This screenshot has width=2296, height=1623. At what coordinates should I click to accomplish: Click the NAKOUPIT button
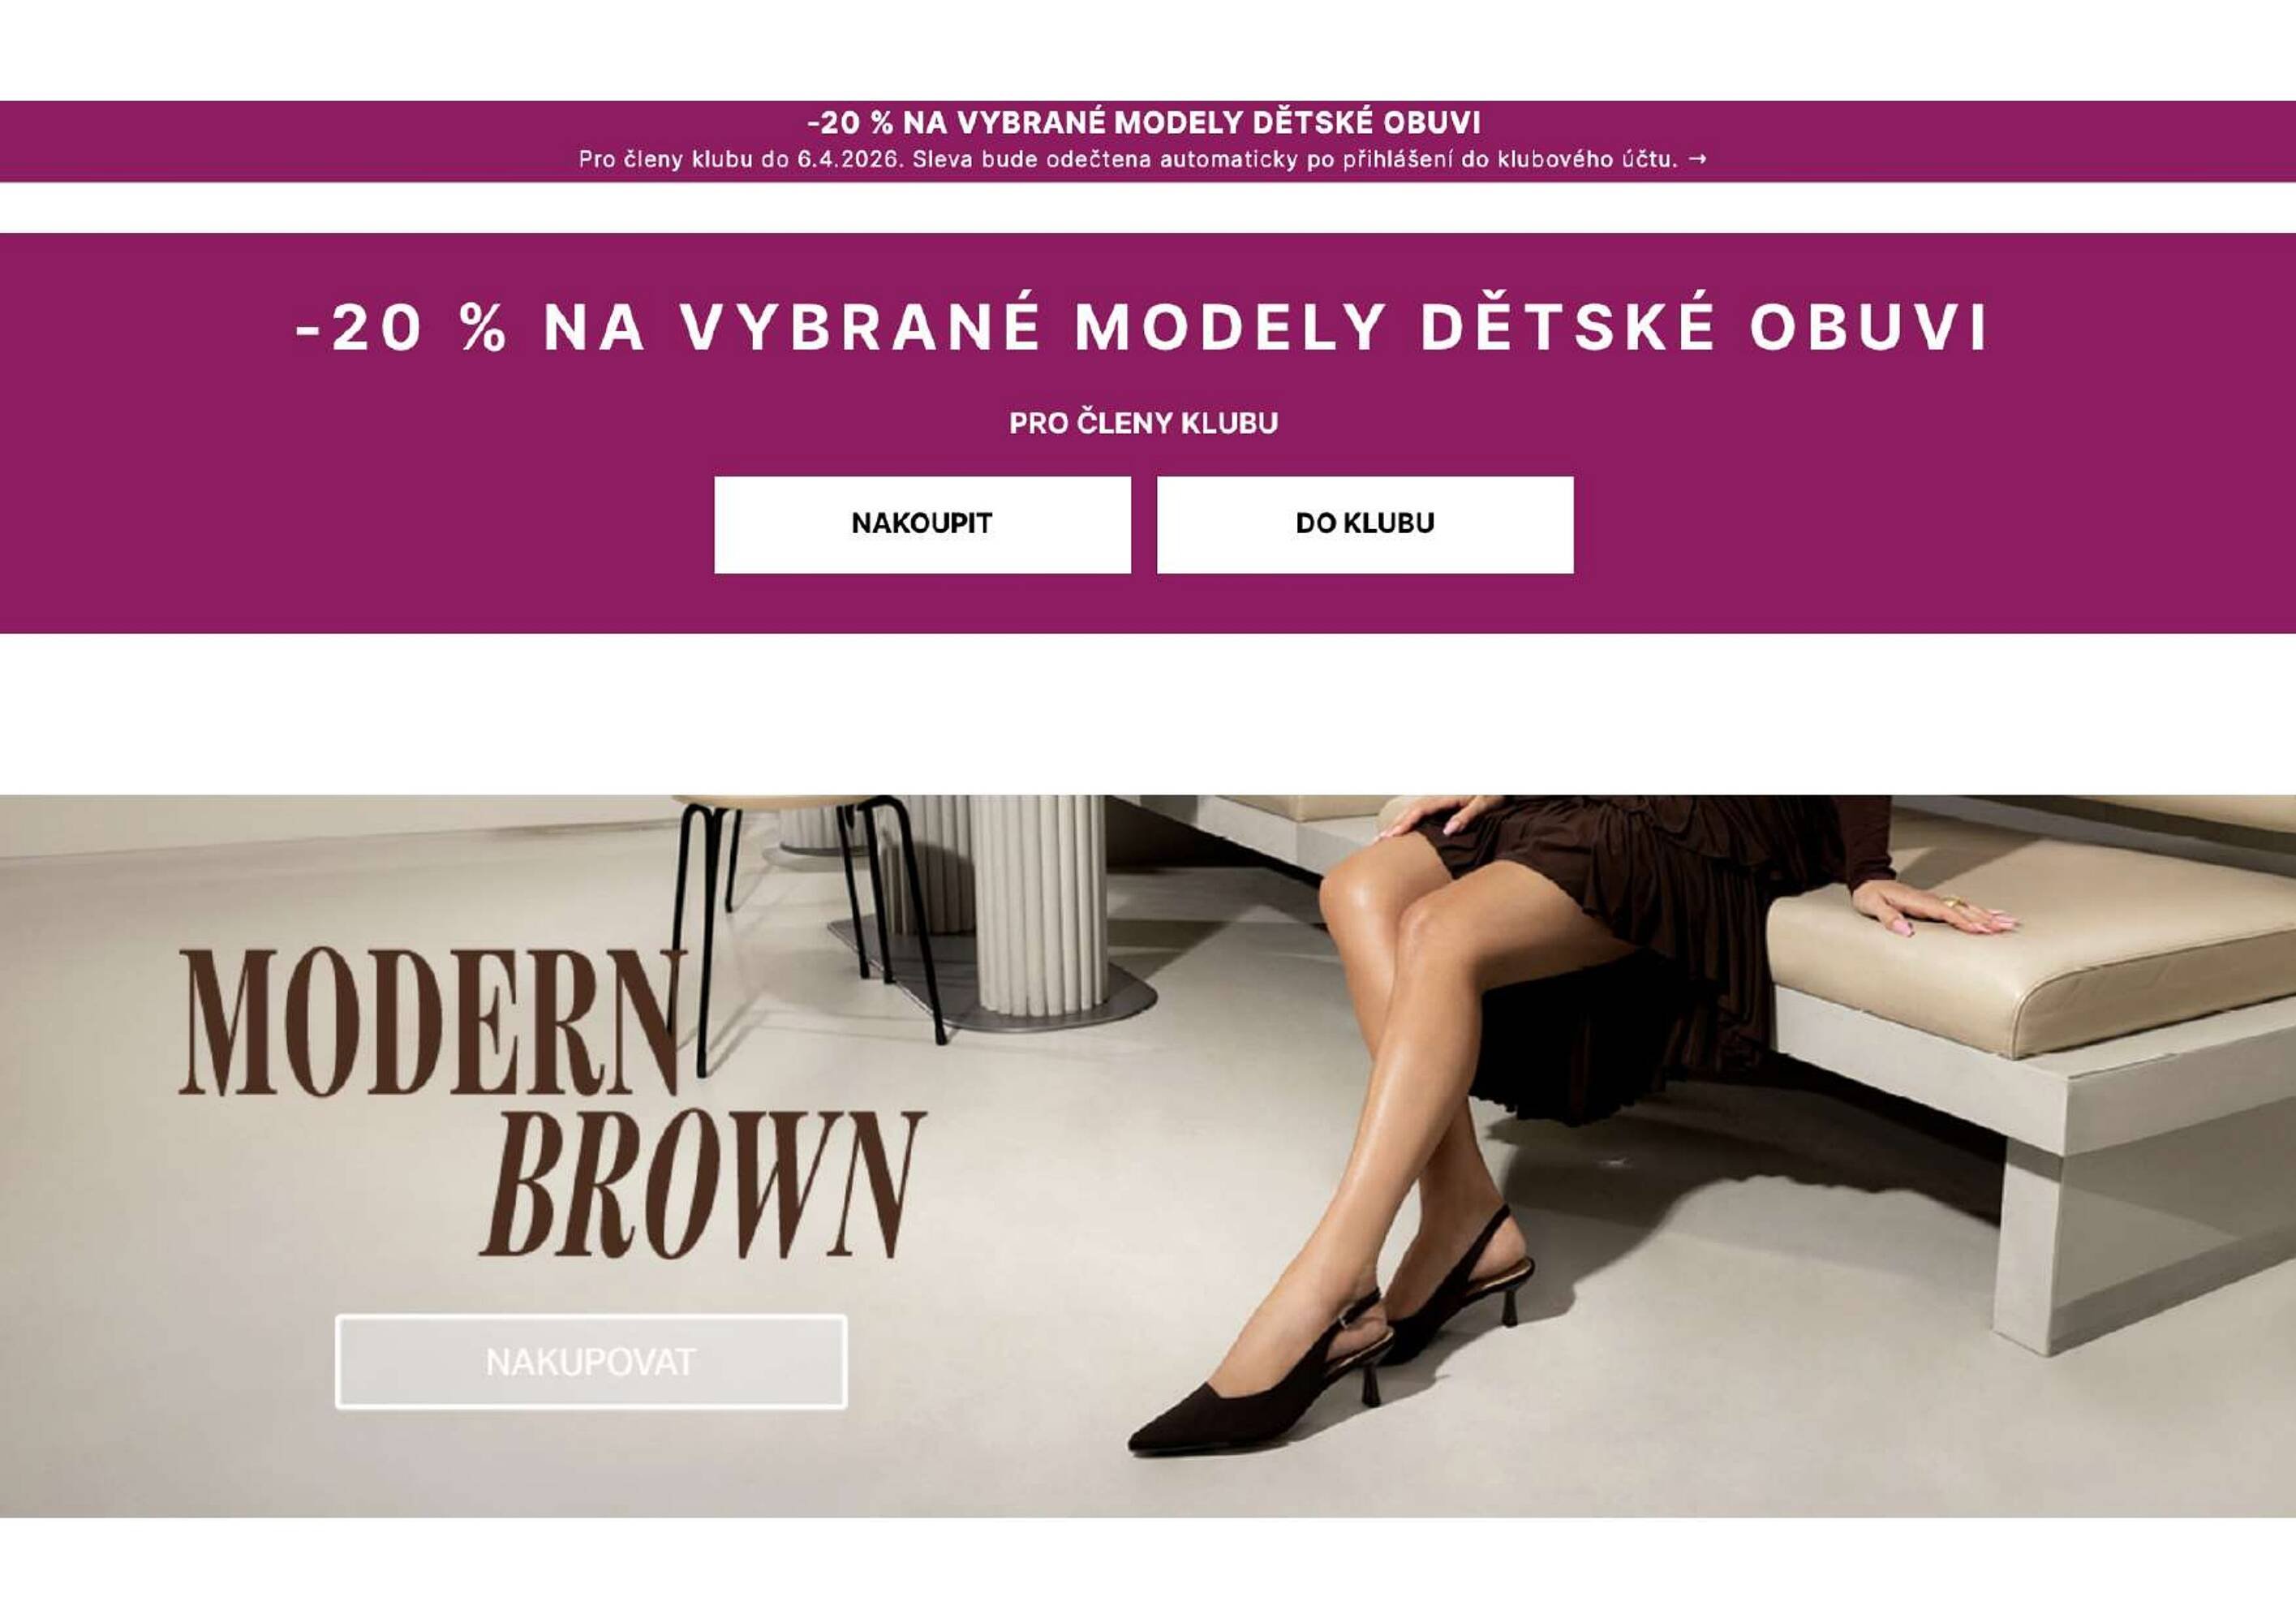point(922,524)
